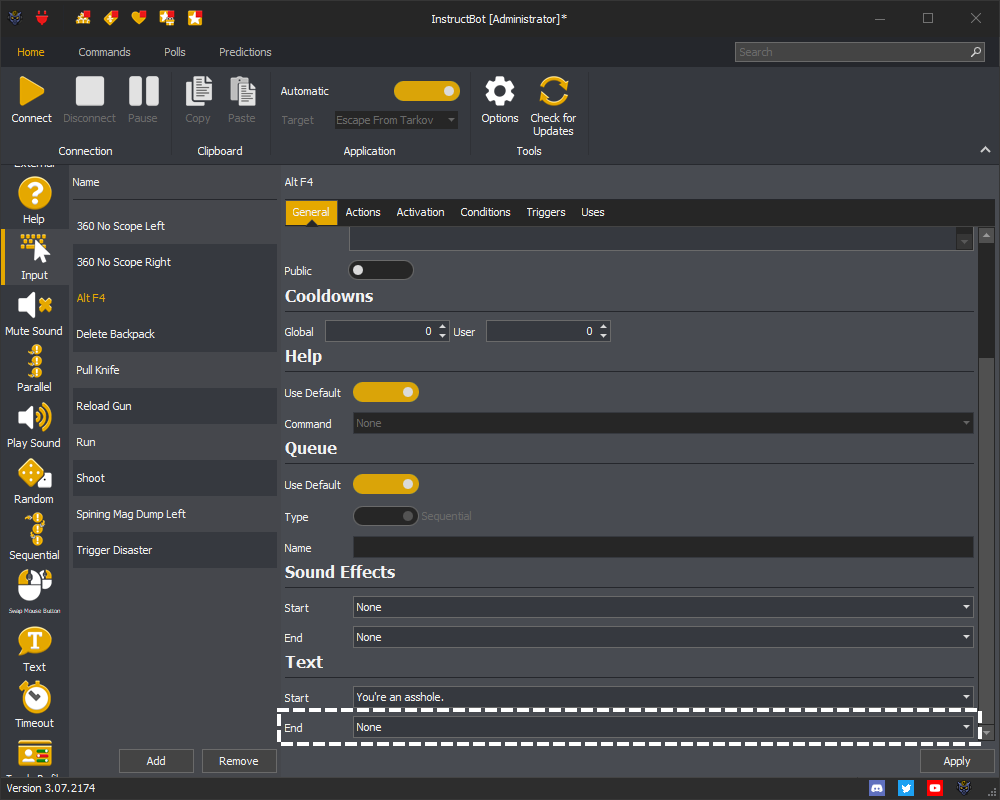Toggle the Public switch
This screenshot has height=800, width=1000.
tap(381, 270)
